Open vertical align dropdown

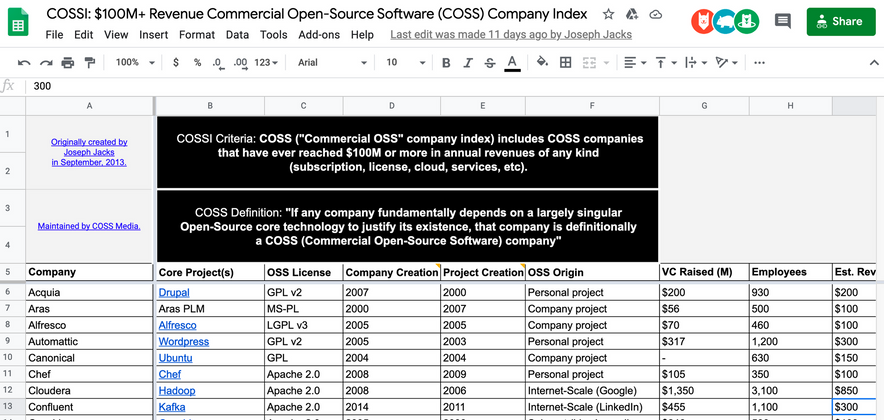click(666, 63)
